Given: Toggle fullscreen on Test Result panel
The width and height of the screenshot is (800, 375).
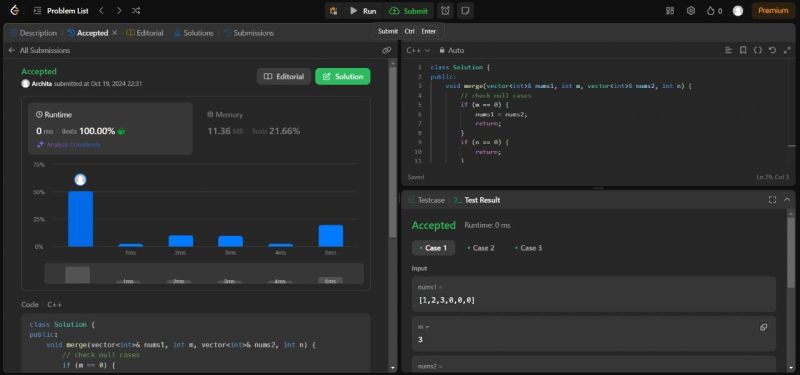Looking at the screenshot, I should tap(772, 200).
